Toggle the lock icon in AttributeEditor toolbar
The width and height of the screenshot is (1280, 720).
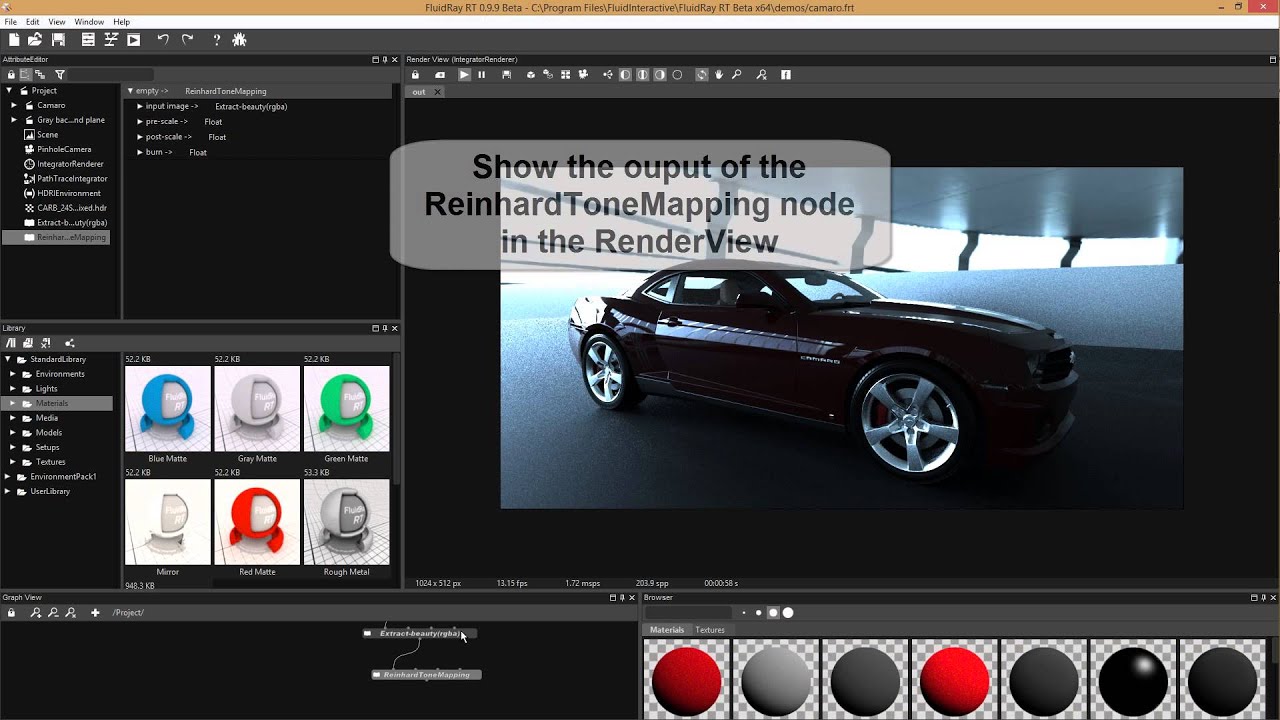tap(11, 74)
